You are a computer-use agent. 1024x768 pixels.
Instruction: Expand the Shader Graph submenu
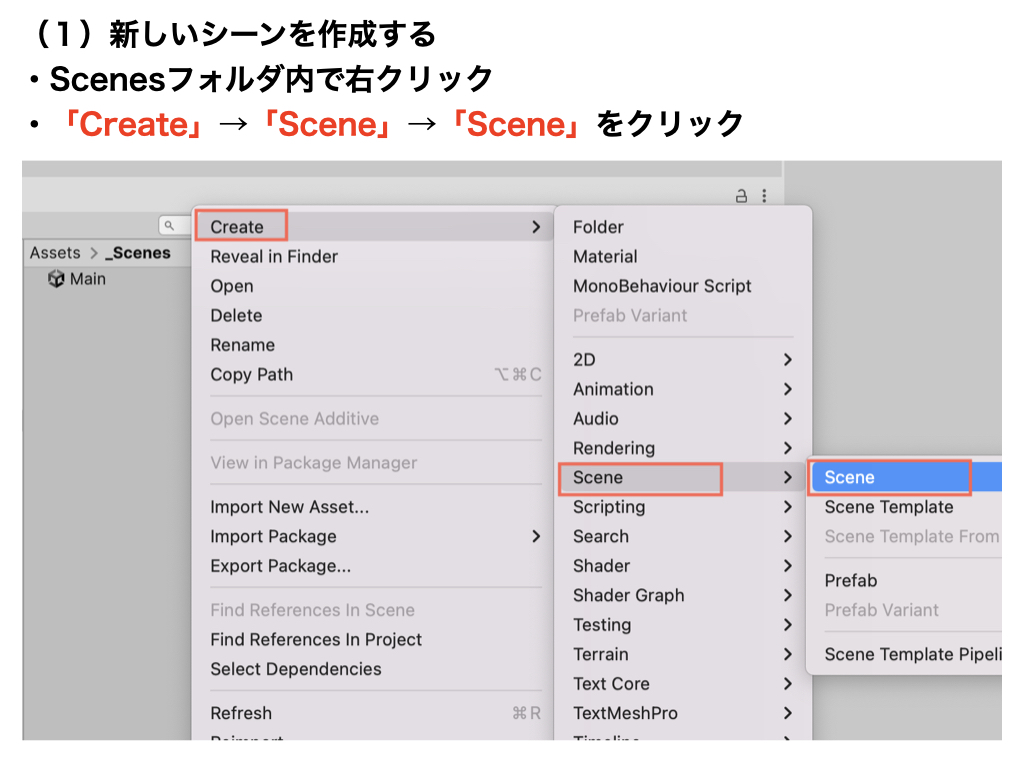click(788, 595)
